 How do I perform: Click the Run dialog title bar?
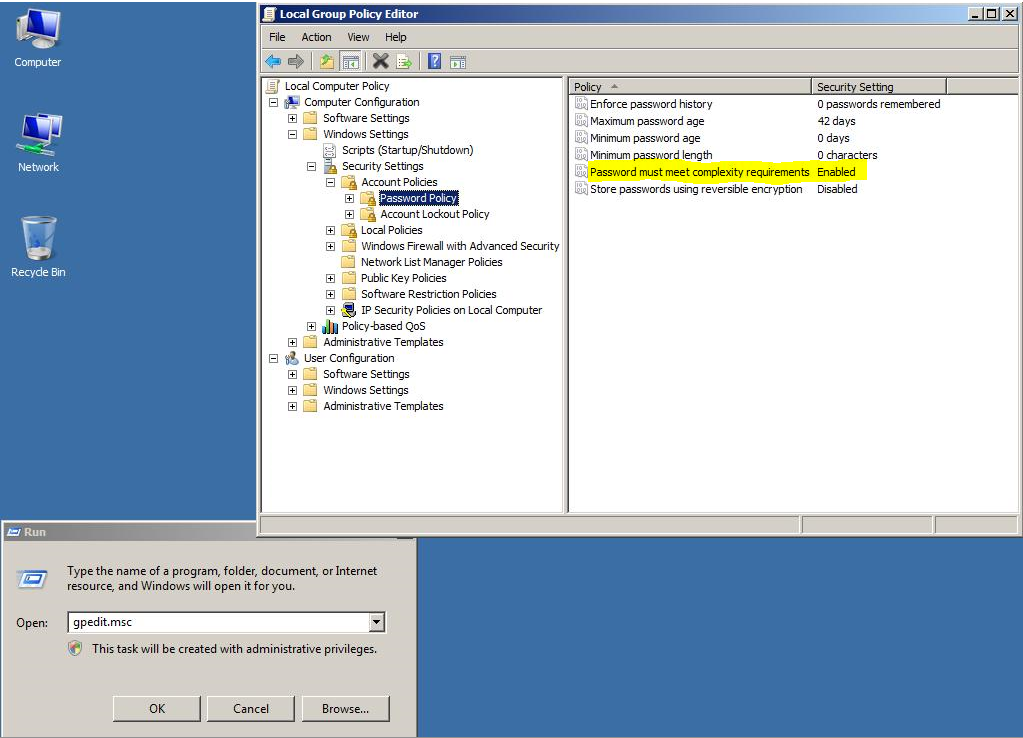click(130, 532)
